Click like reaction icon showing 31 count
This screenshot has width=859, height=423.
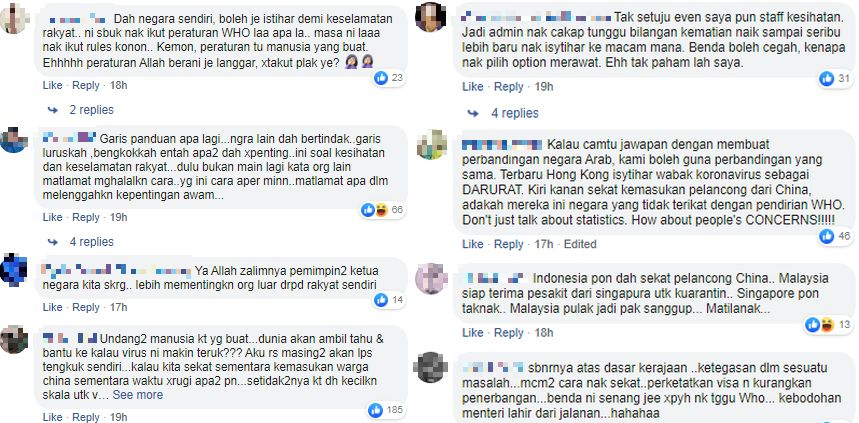(827, 79)
